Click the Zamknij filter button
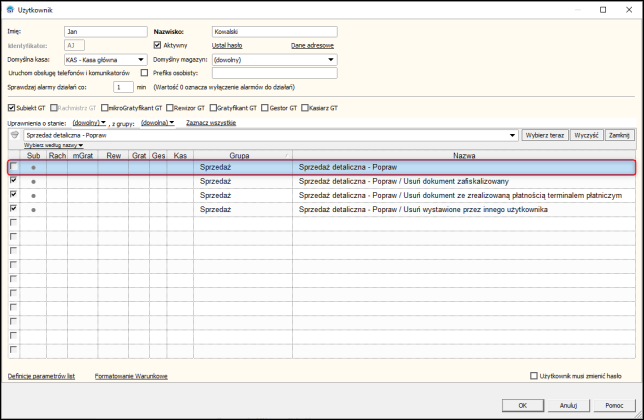 pyautogui.click(x=619, y=135)
